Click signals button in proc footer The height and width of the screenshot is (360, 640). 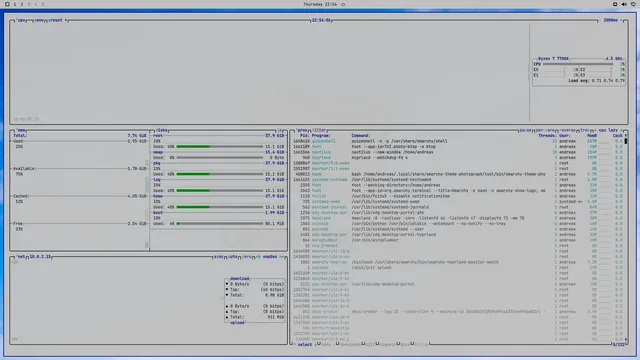coord(387,344)
